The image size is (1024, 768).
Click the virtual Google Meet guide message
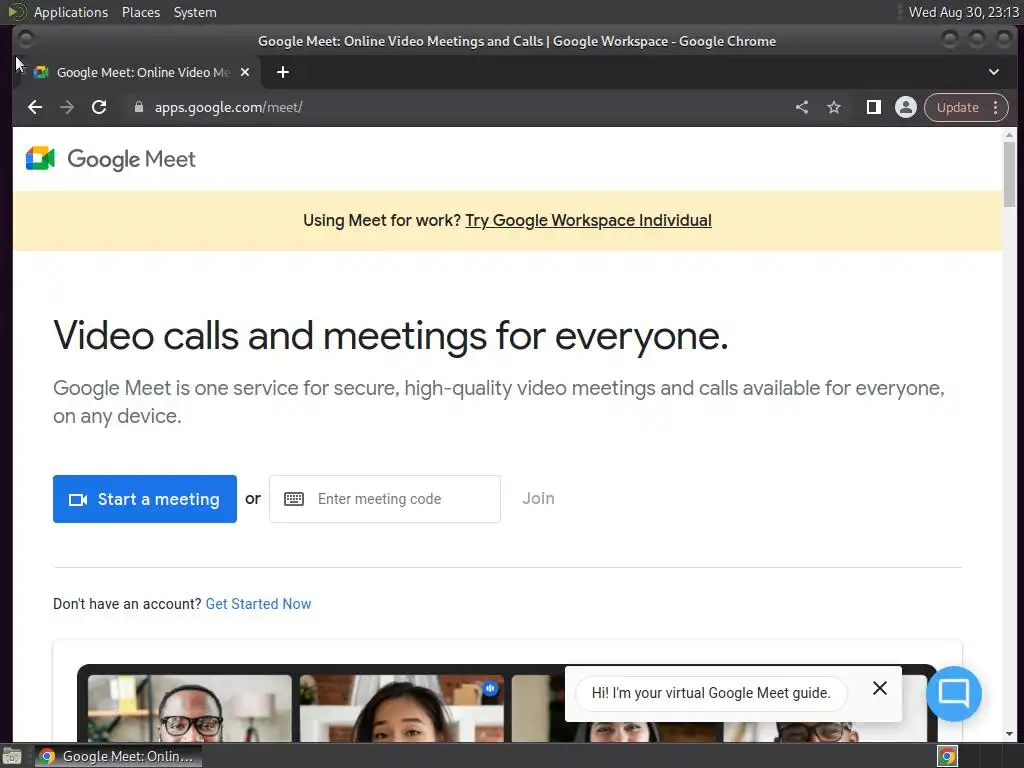711,693
